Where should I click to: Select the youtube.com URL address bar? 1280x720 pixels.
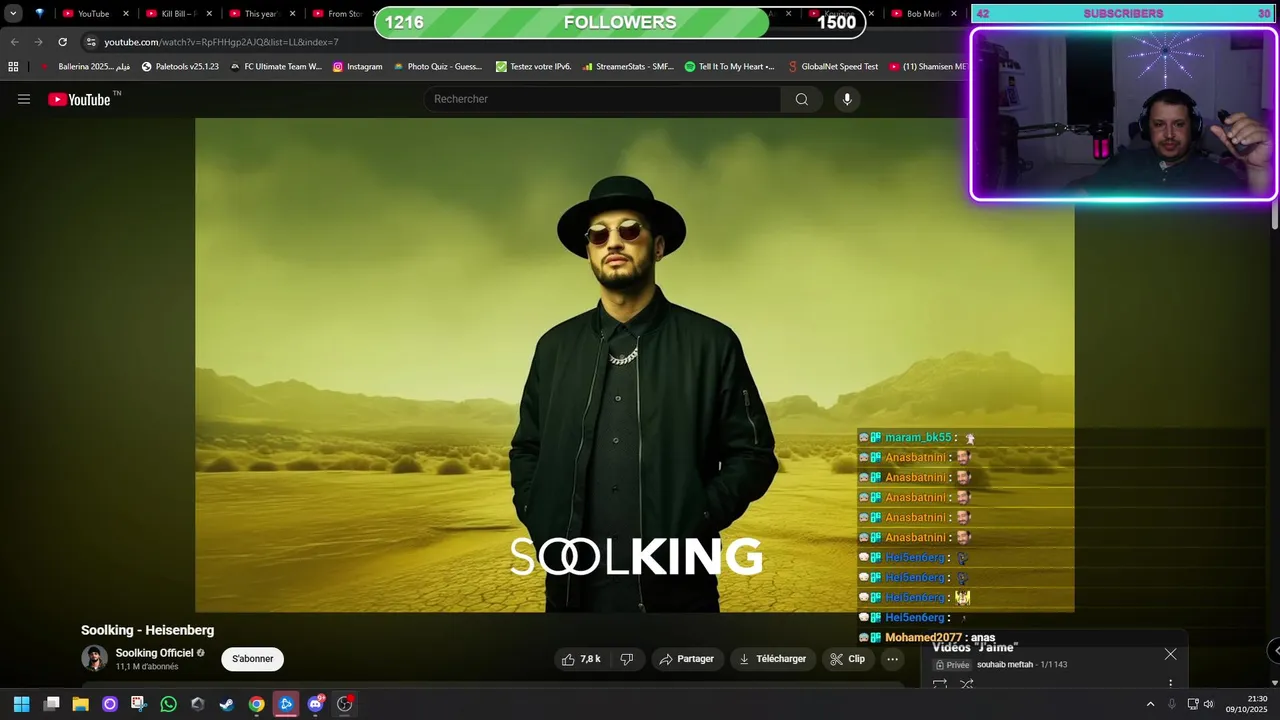221,42
